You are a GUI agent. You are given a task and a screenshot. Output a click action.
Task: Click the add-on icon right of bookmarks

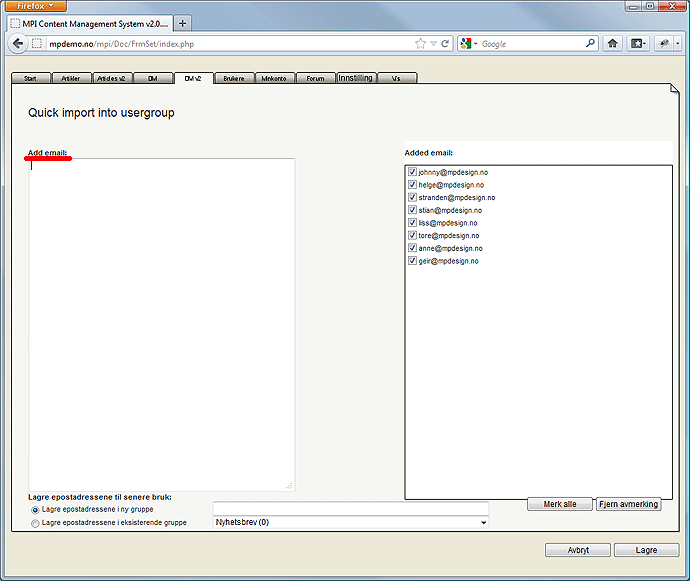coord(664,43)
